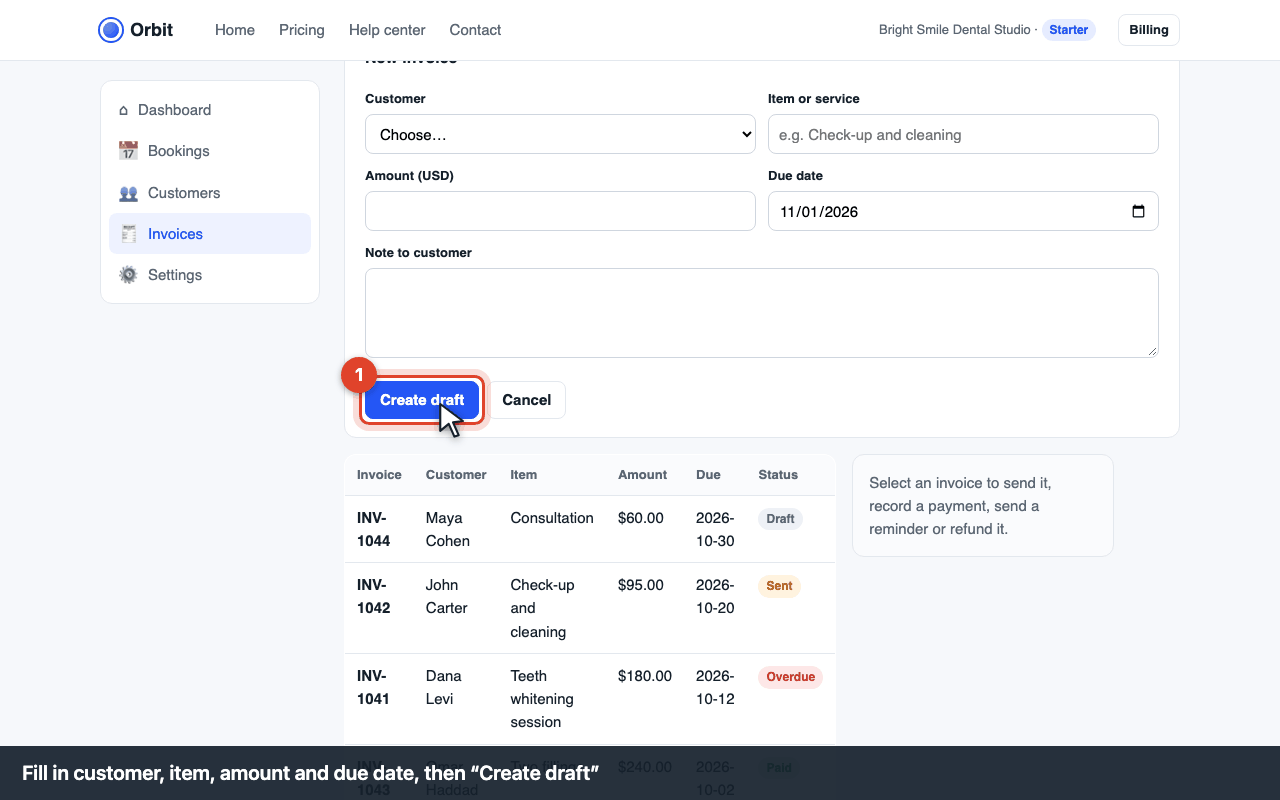1280x800 pixels.
Task: Focus the Item or service field
Action: pos(963,134)
